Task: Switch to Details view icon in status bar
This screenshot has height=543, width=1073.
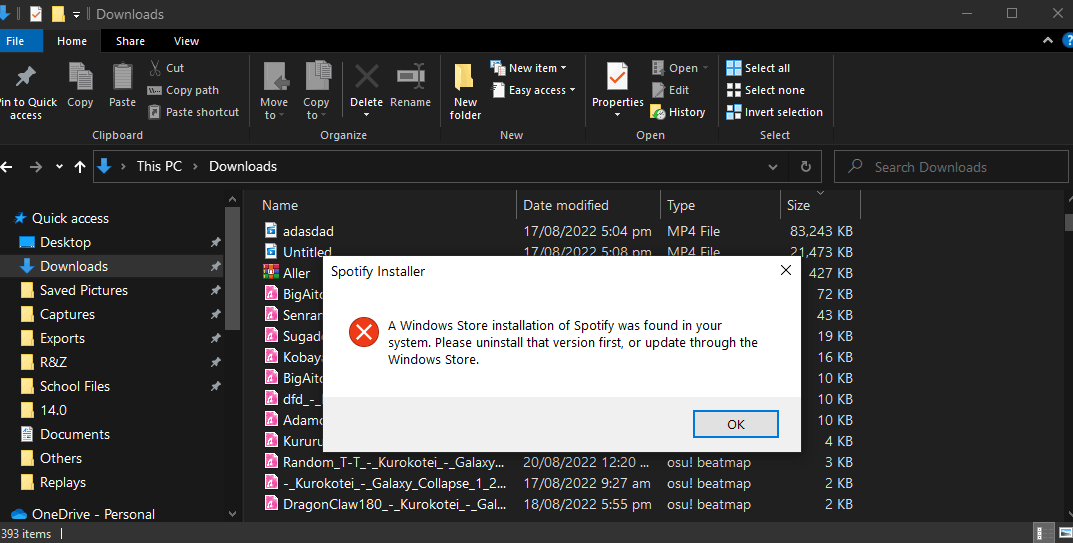Action: pos(1044,533)
